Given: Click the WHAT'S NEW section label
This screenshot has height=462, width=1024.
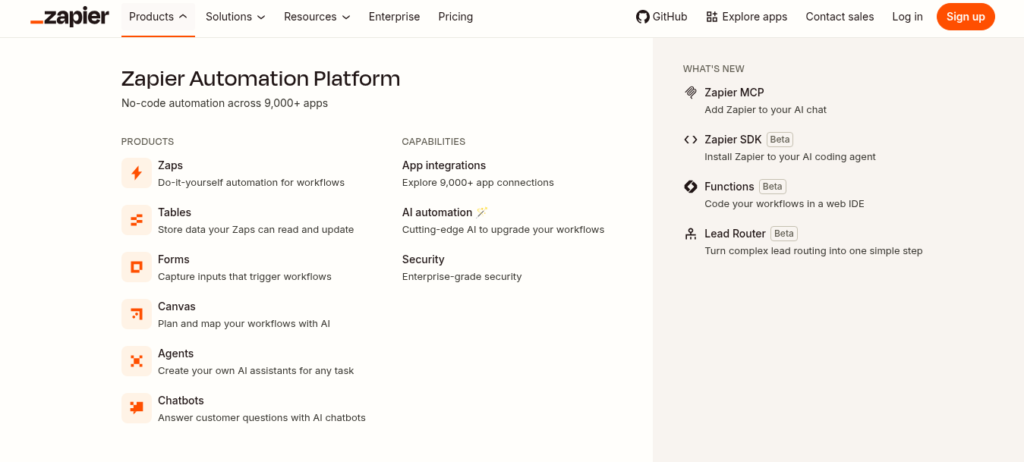Looking at the screenshot, I should click(714, 69).
